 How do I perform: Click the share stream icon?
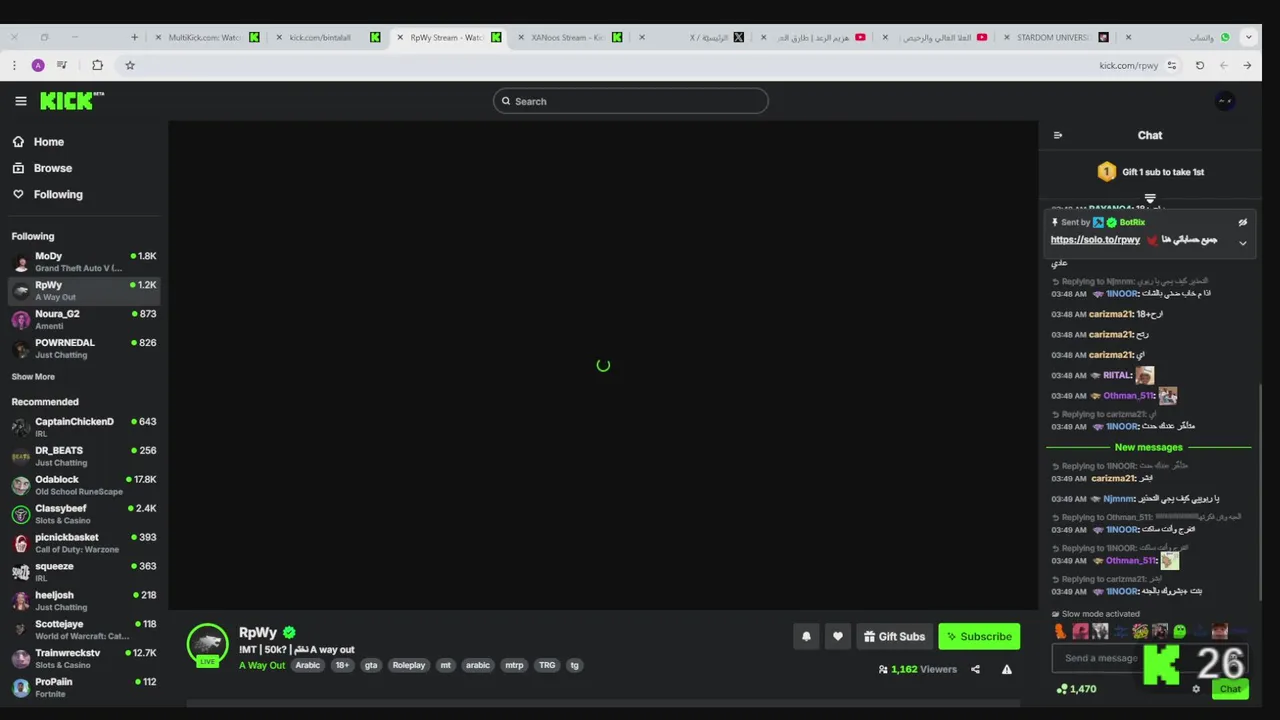pos(975,669)
